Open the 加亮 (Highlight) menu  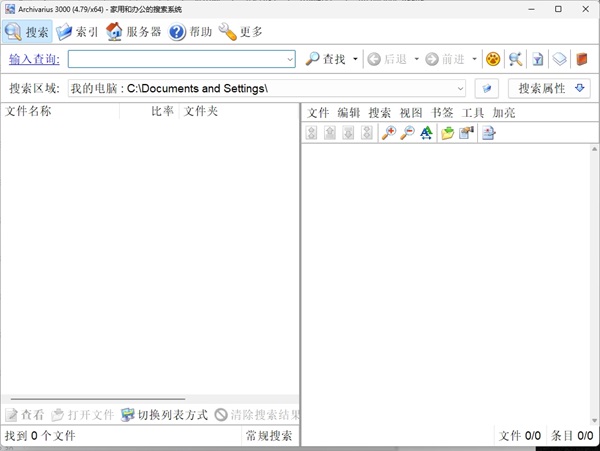(504, 113)
